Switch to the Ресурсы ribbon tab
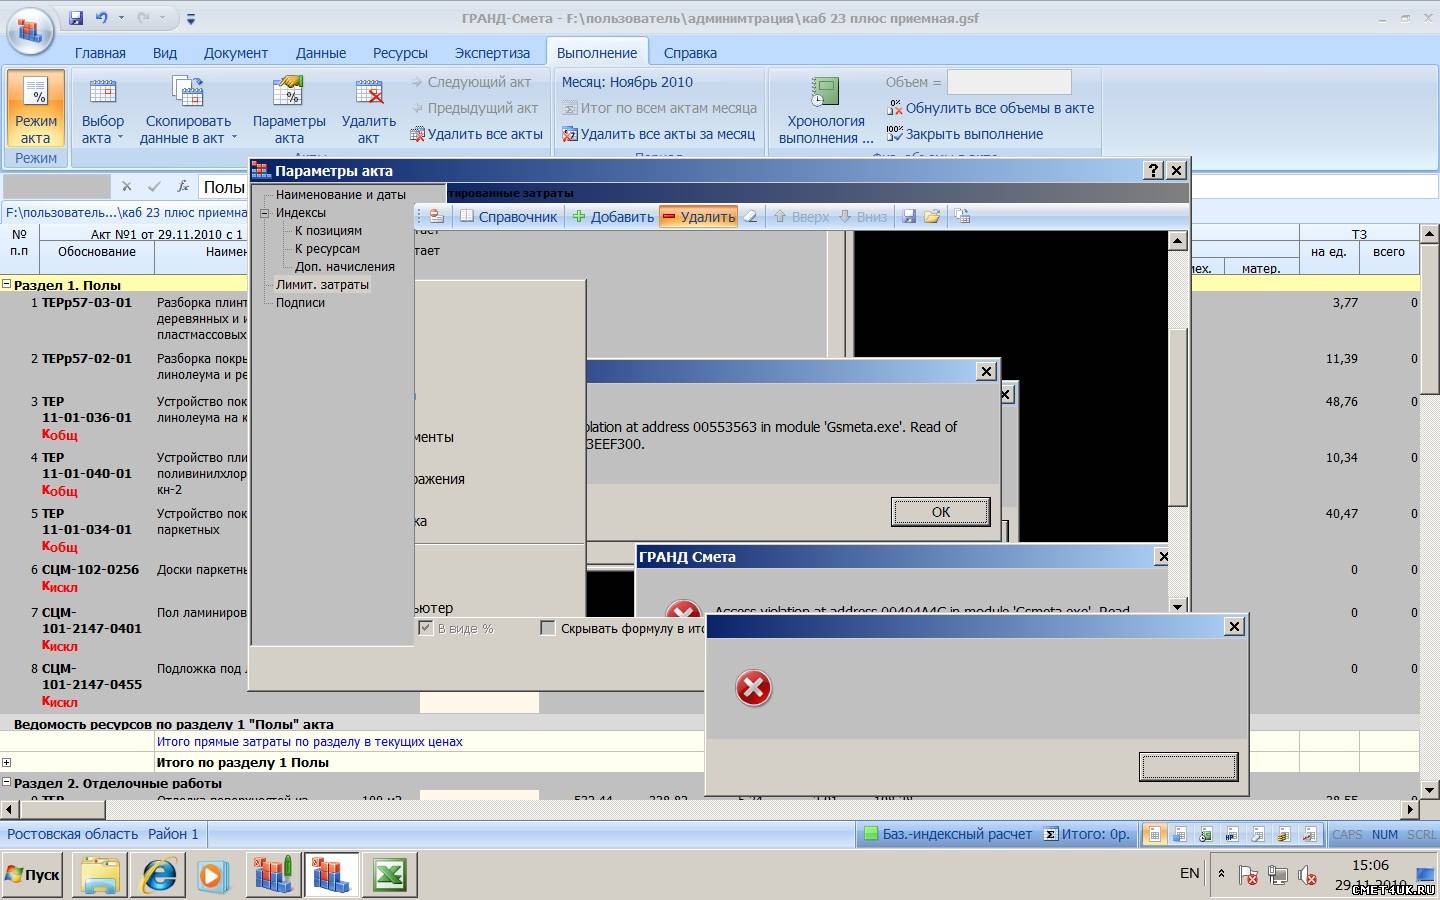 [400, 53]
